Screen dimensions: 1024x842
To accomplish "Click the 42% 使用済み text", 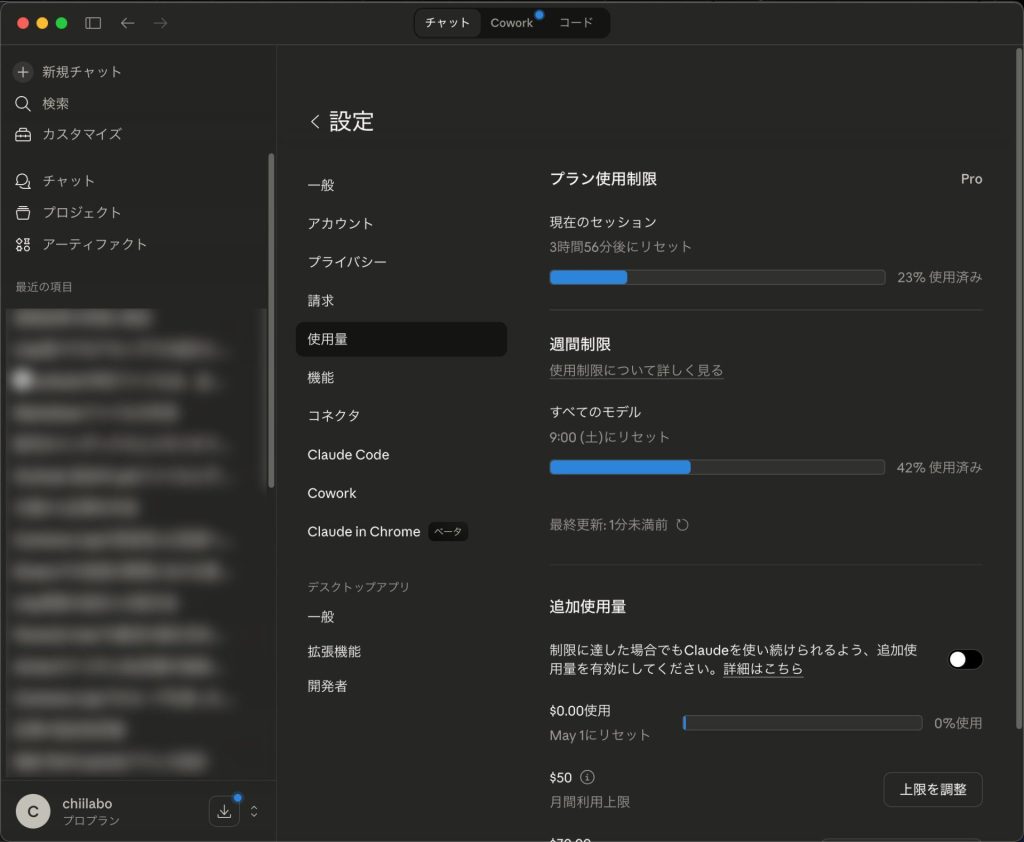I will (939, 467).
